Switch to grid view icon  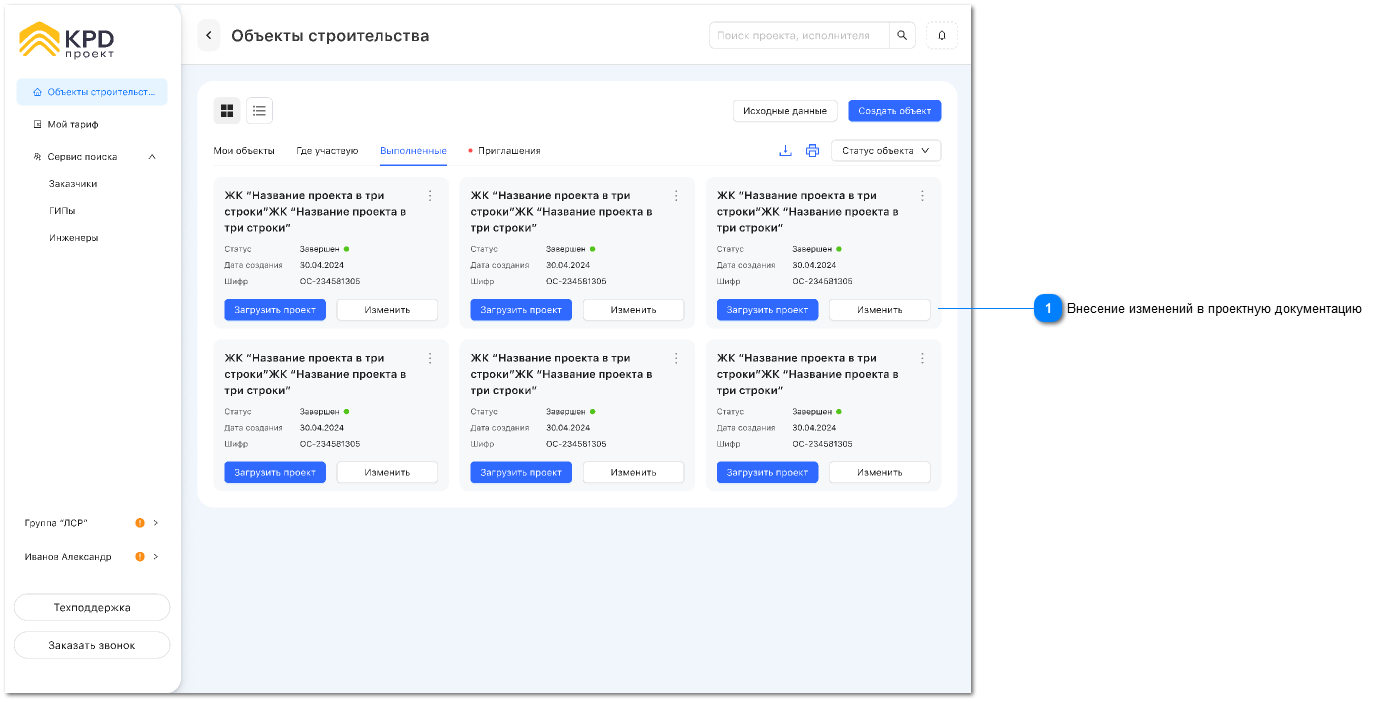click(x=227, y=110)
